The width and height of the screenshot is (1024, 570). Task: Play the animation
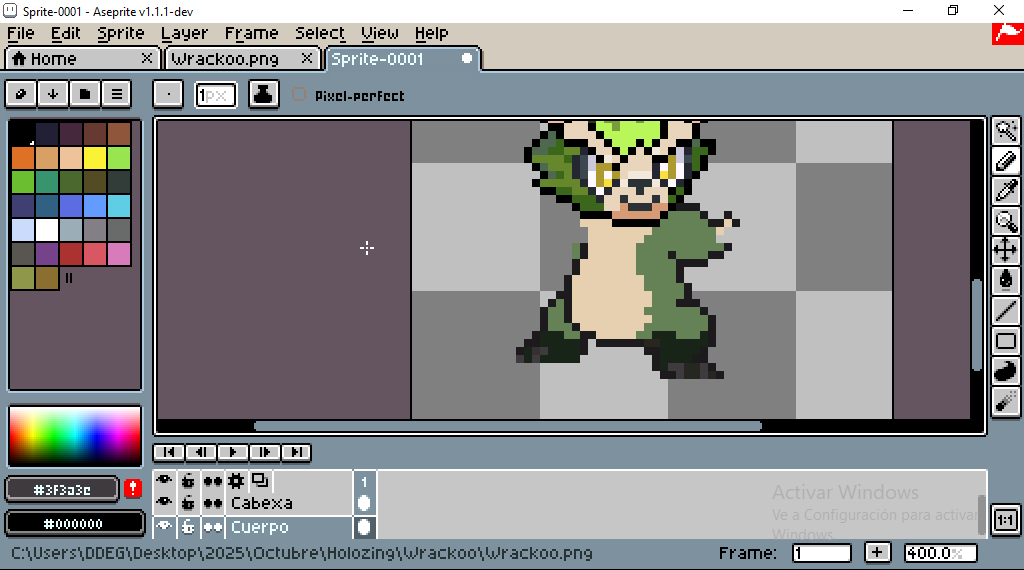point(232,452)
